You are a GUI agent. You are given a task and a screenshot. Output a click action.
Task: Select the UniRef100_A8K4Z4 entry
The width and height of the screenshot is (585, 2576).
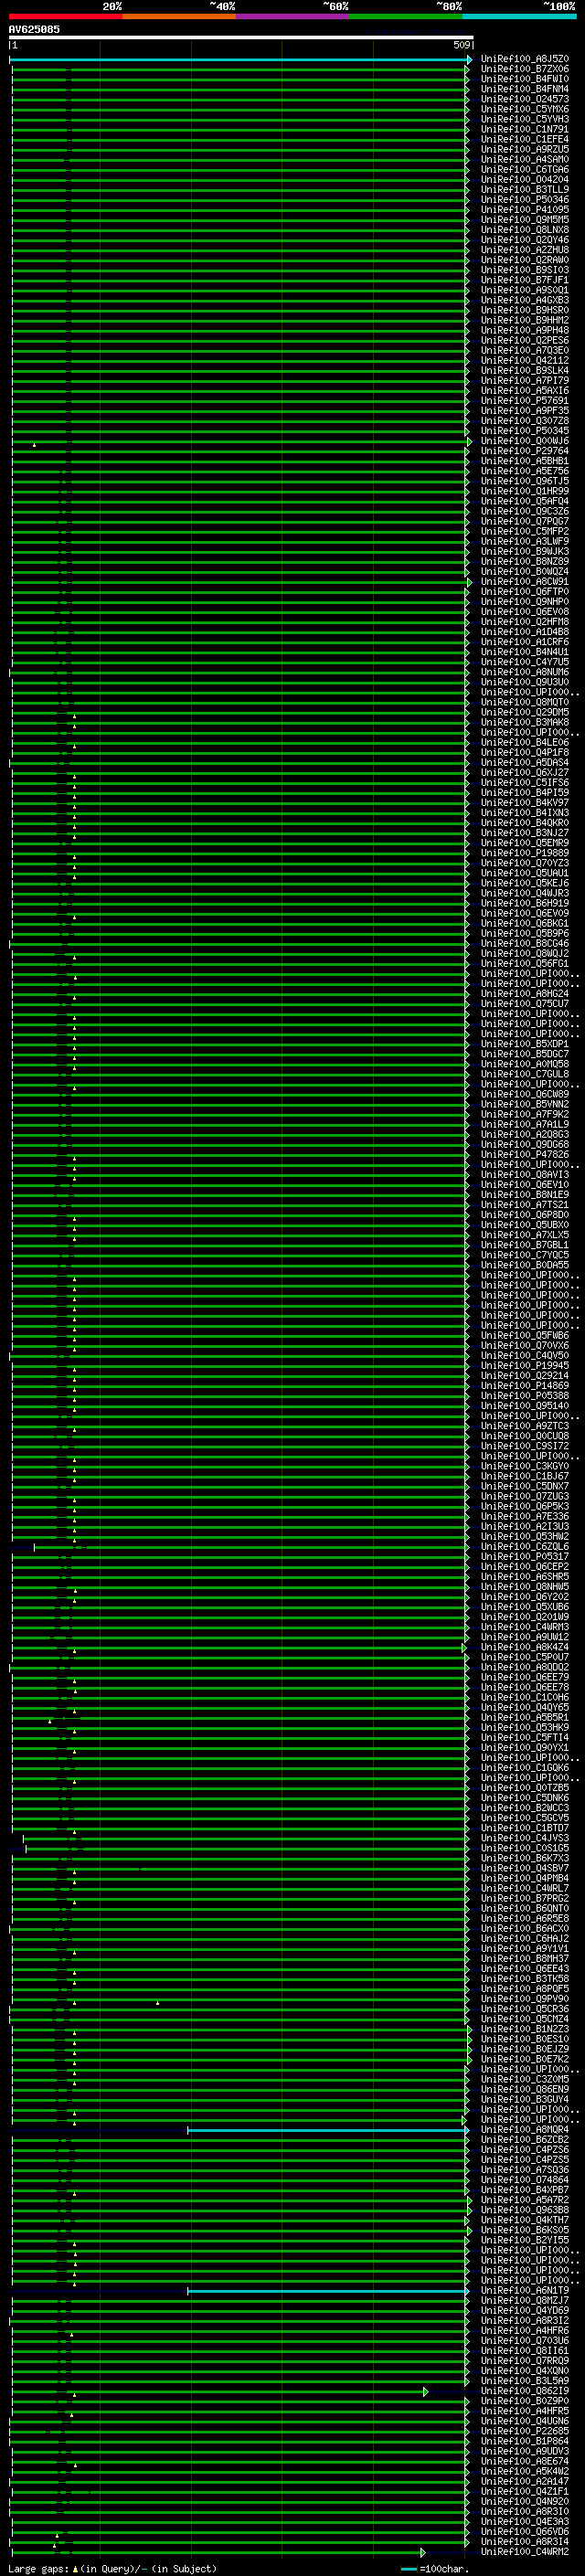[525, 1647]
